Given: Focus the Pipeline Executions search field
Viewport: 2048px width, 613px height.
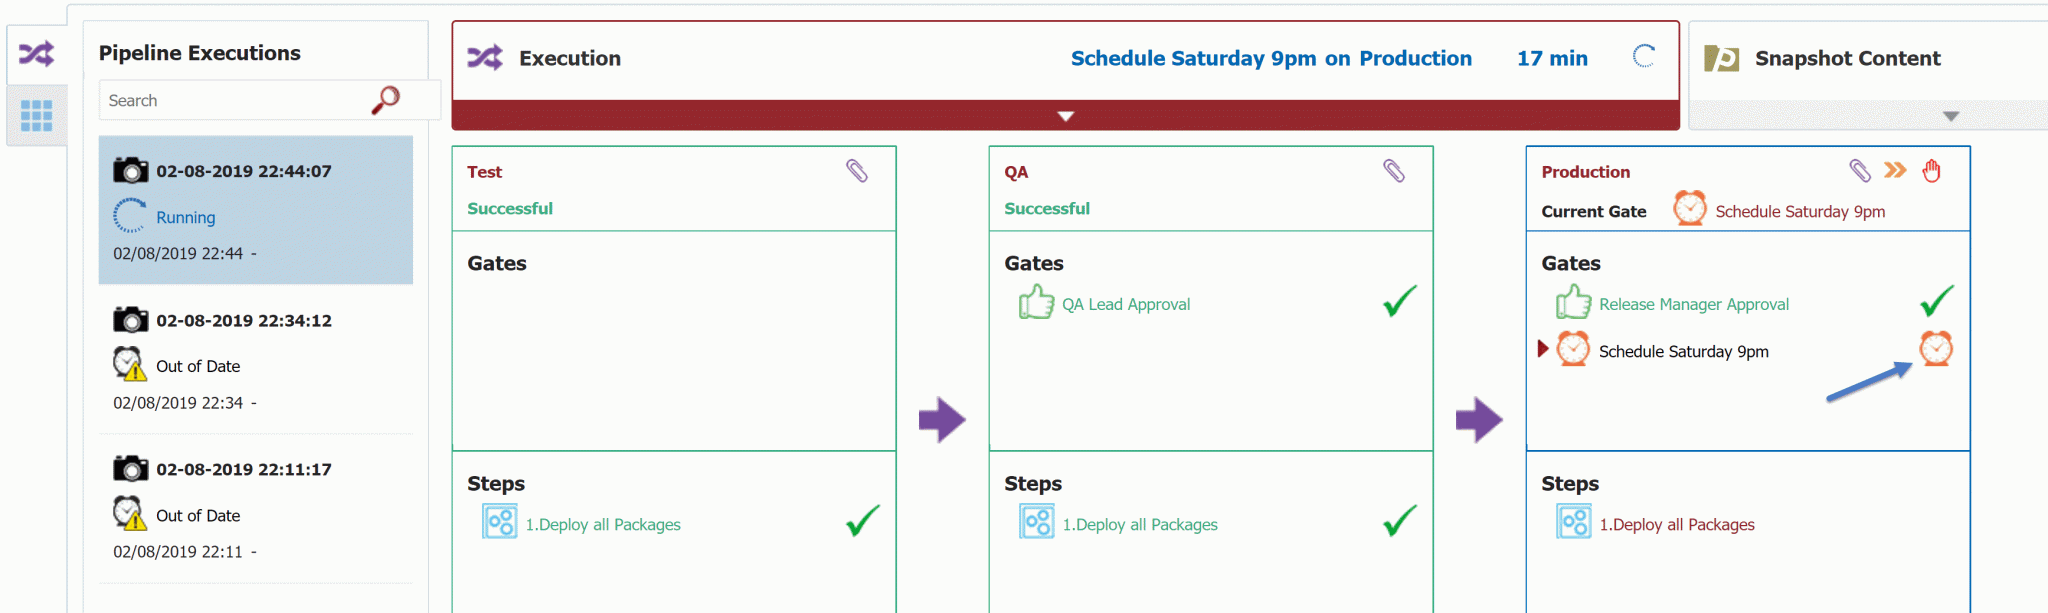Looking at the screenshot, I should click(x=236, y=100).
